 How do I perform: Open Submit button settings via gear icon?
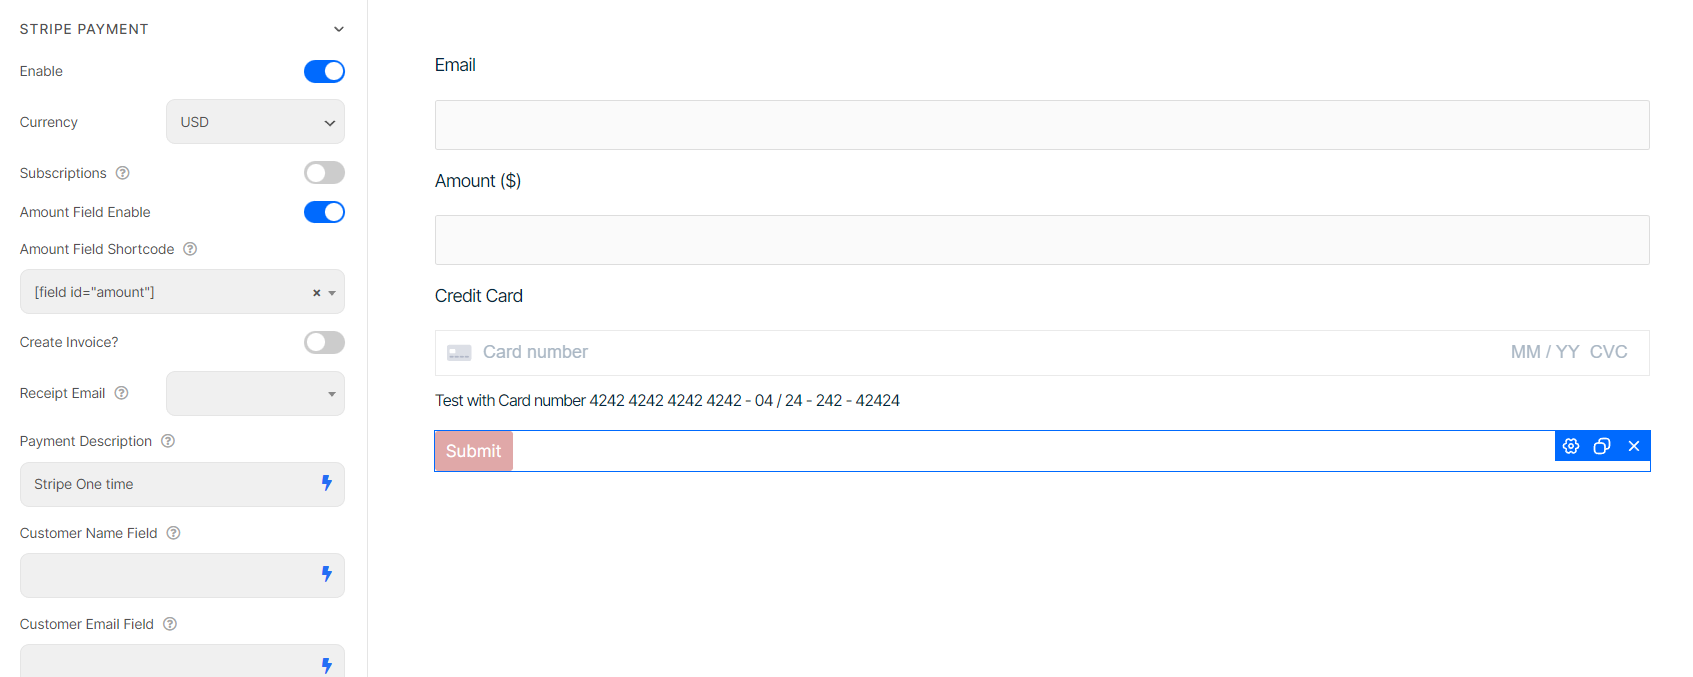click(x=1570, y=446)
